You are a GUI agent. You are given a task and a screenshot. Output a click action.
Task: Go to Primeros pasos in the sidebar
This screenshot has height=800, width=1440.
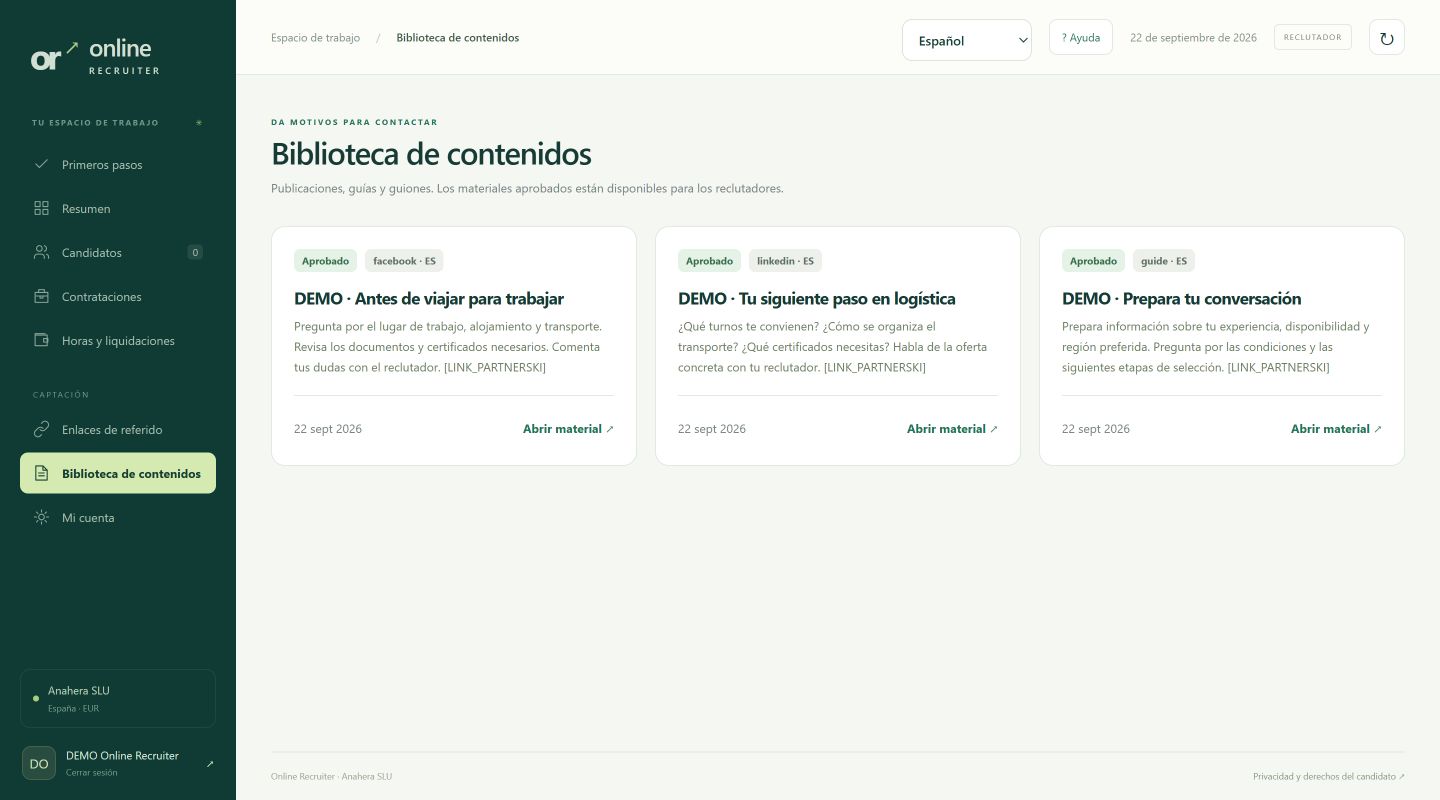pos(118,164)
